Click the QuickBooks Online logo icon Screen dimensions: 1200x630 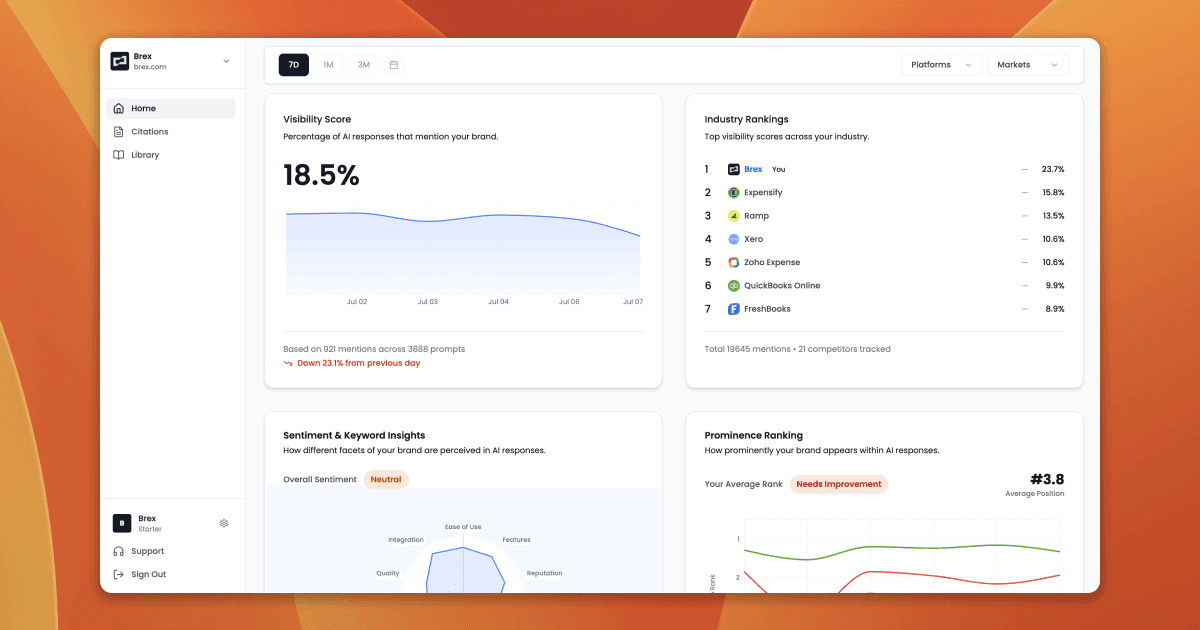coord(734,286)
